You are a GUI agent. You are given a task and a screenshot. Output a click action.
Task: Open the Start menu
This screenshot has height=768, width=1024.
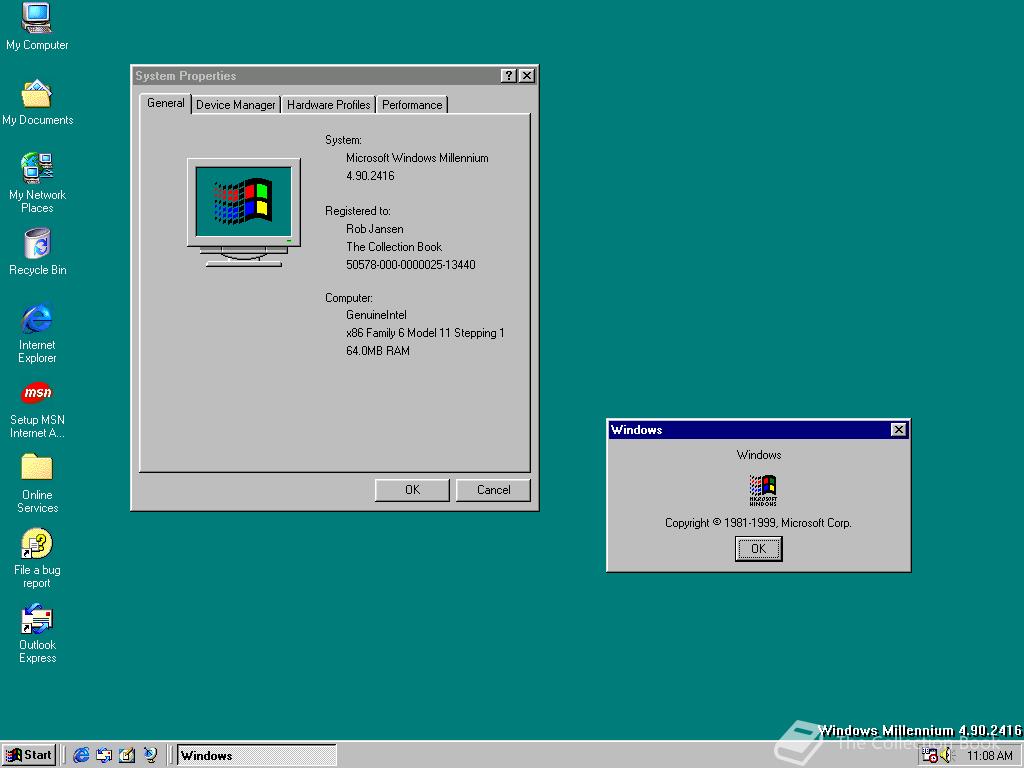click(x=29, y=755)
